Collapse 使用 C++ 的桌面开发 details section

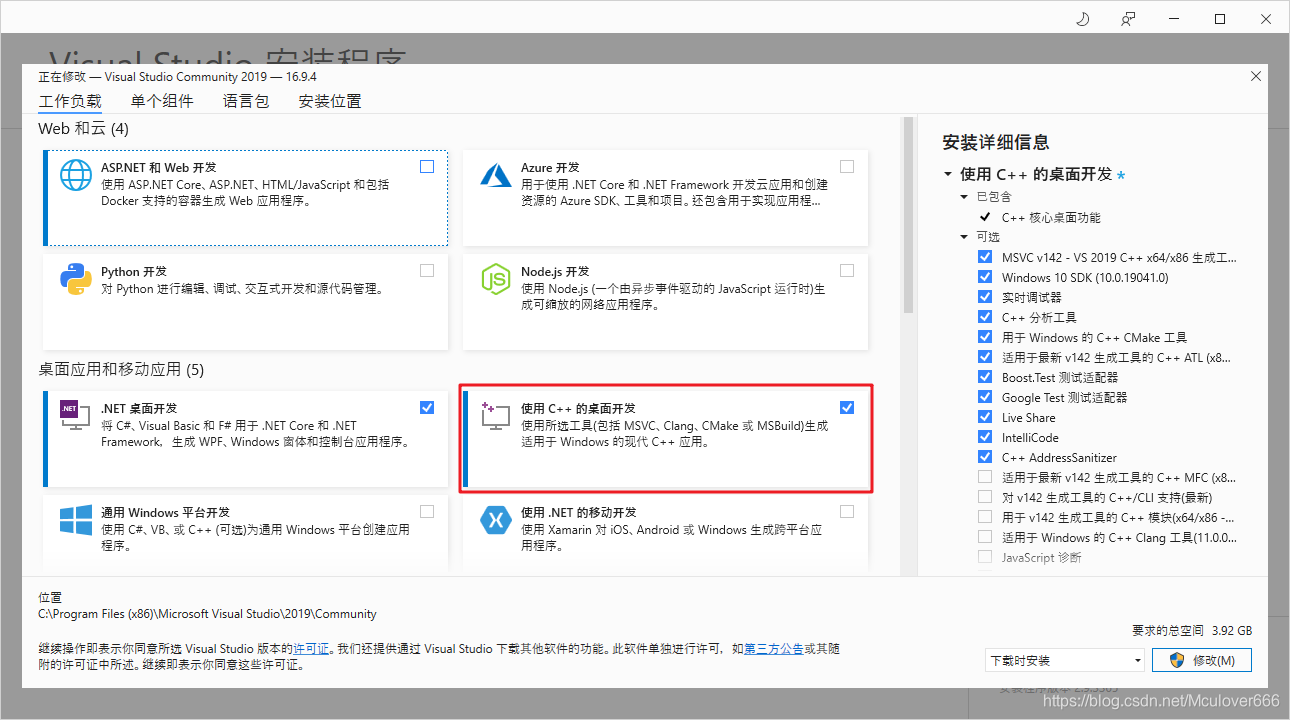pyautogui.click(x=948, y=174)
